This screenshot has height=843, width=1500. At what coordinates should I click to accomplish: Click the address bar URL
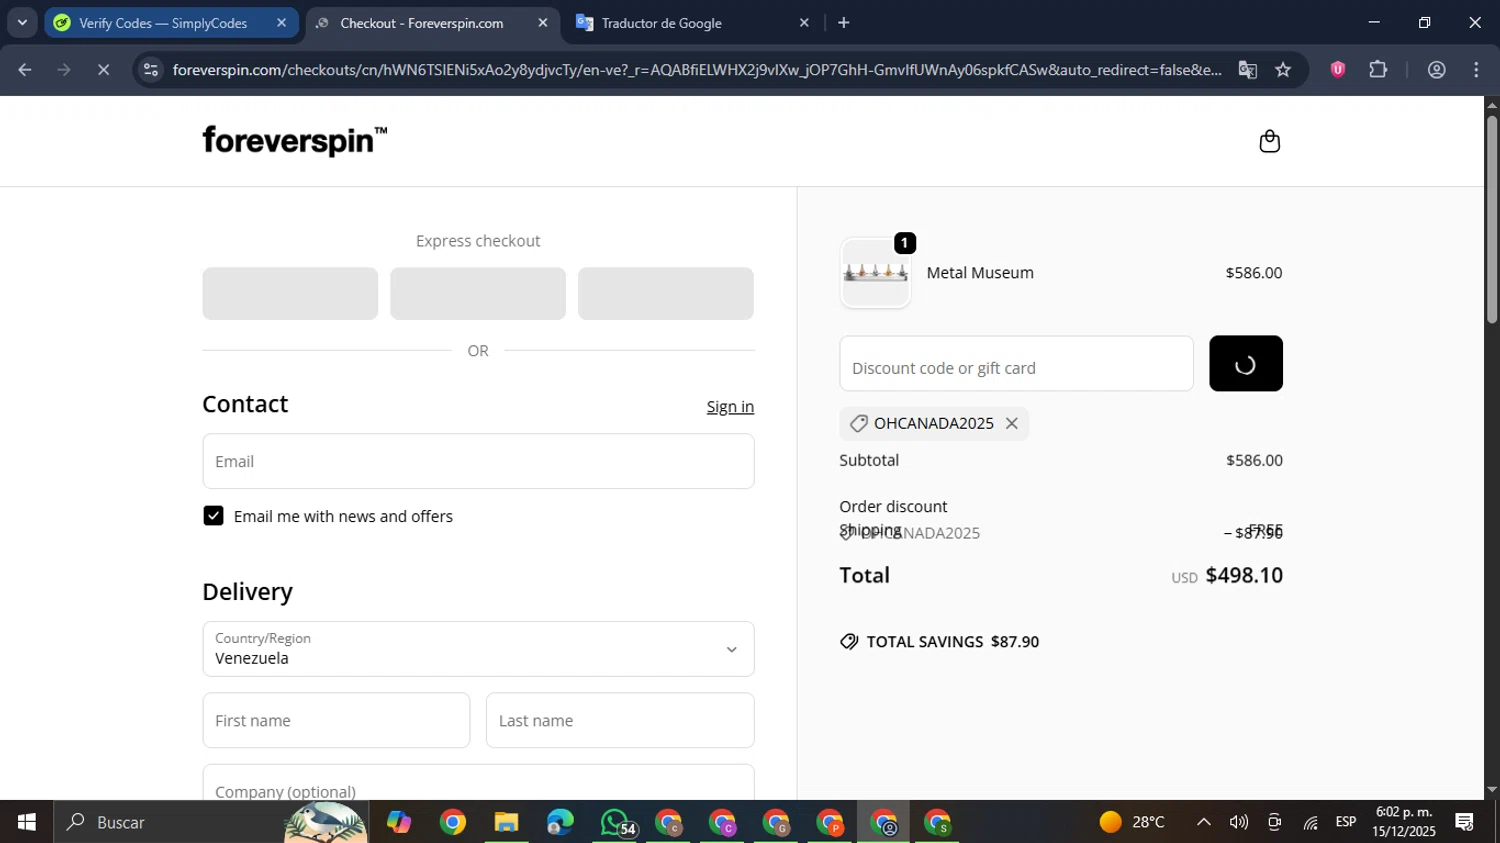click(696, 70)
